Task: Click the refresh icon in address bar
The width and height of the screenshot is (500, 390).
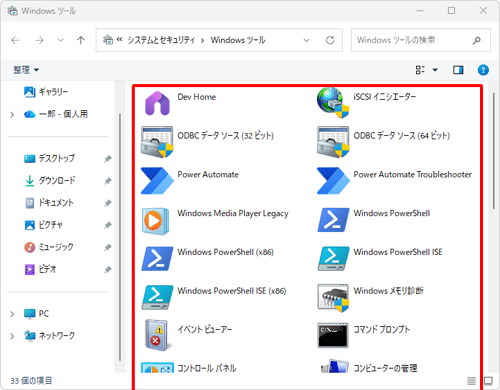Action: 330,40
